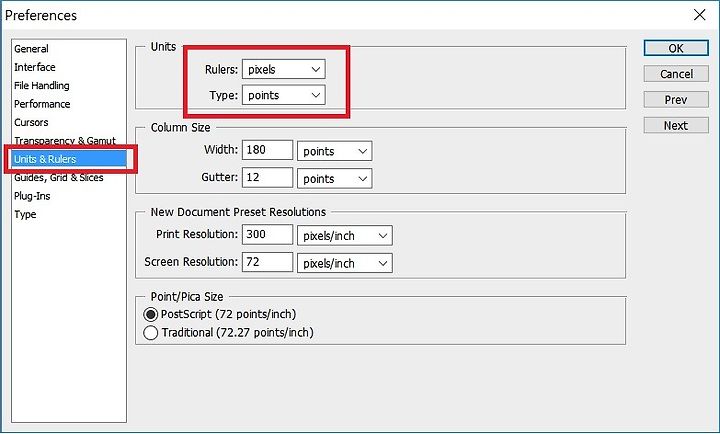Viewport: 720px width, 434px height.
Task: Select Units & Rulers in list
Action: tap(69, 159)
